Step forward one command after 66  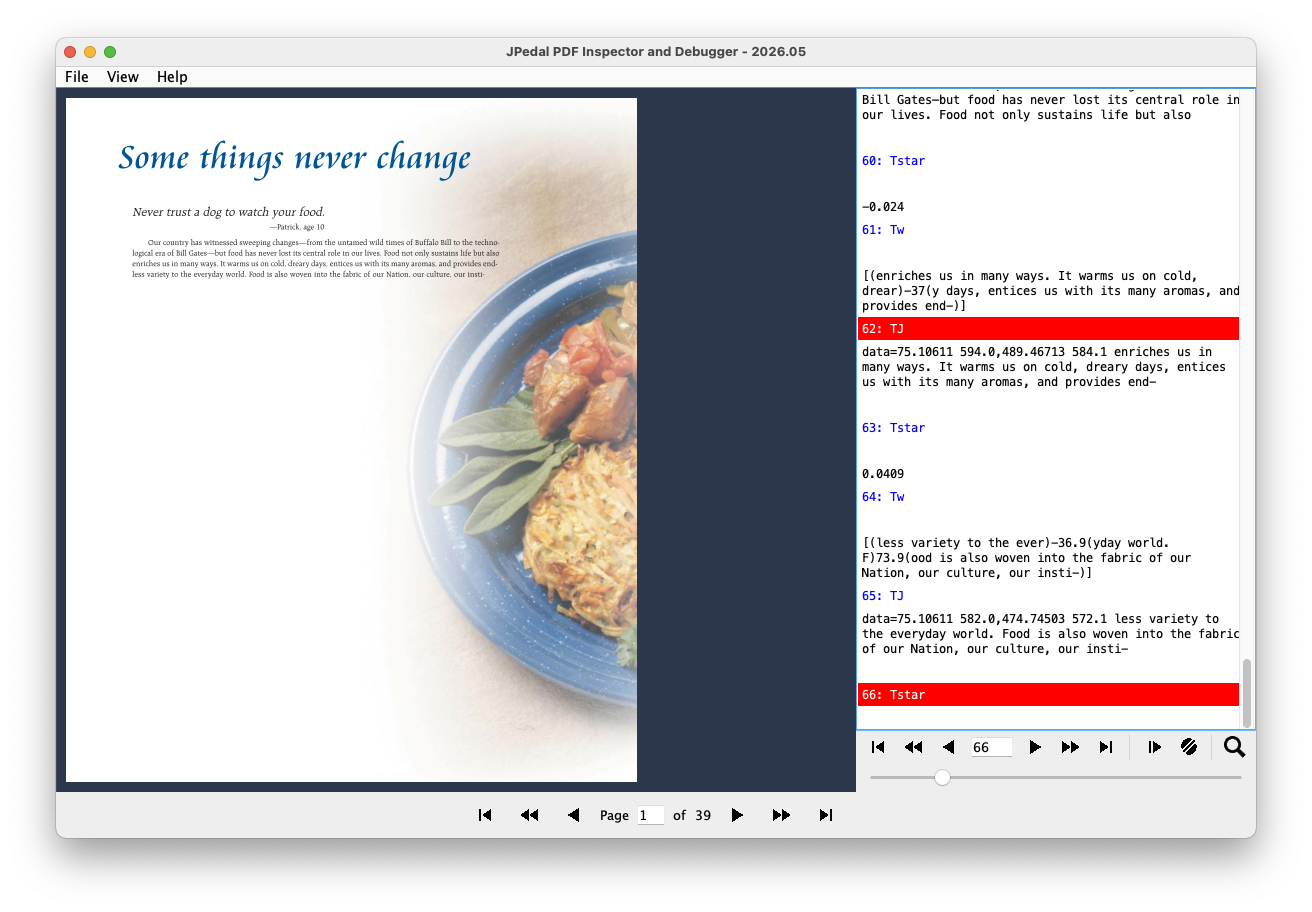click(x=1035, y=747)
